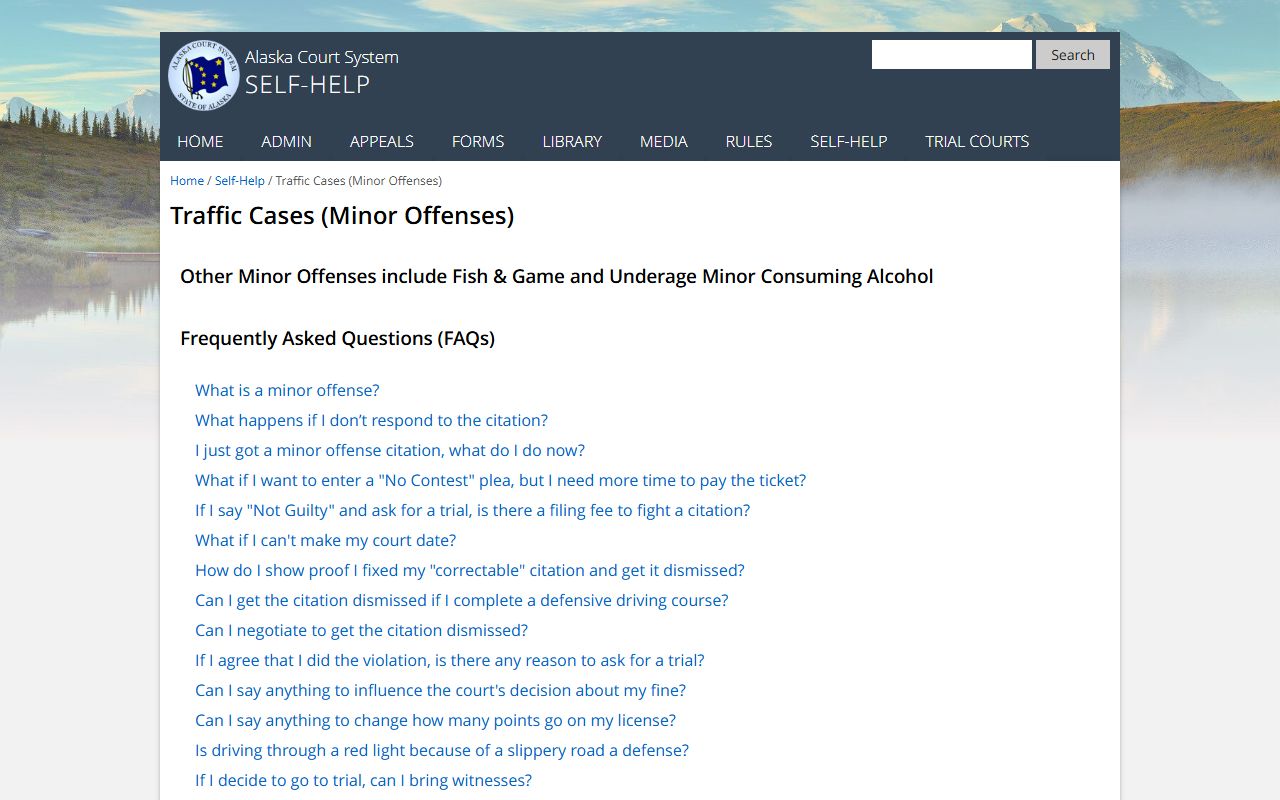Screen dimensions: 1280x800
Task: Open the ADMIN menu item
Action: 286,141
